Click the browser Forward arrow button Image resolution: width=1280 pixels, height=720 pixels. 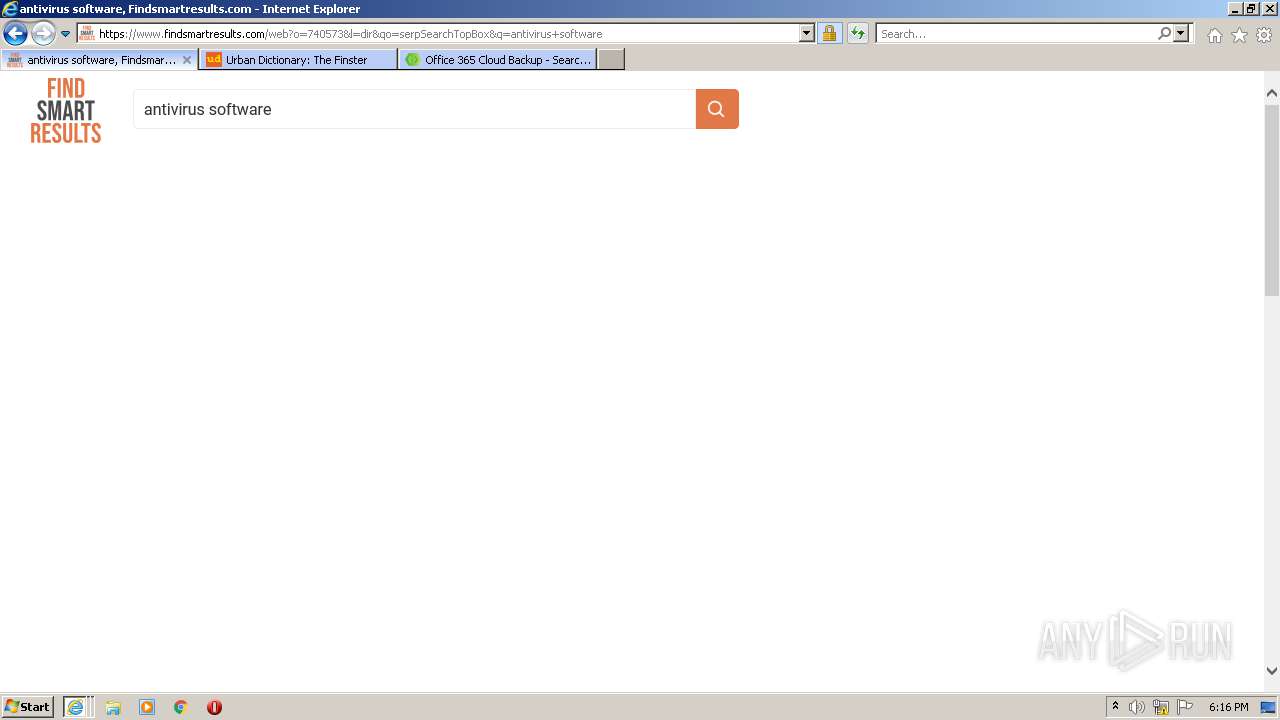(43, 34)
